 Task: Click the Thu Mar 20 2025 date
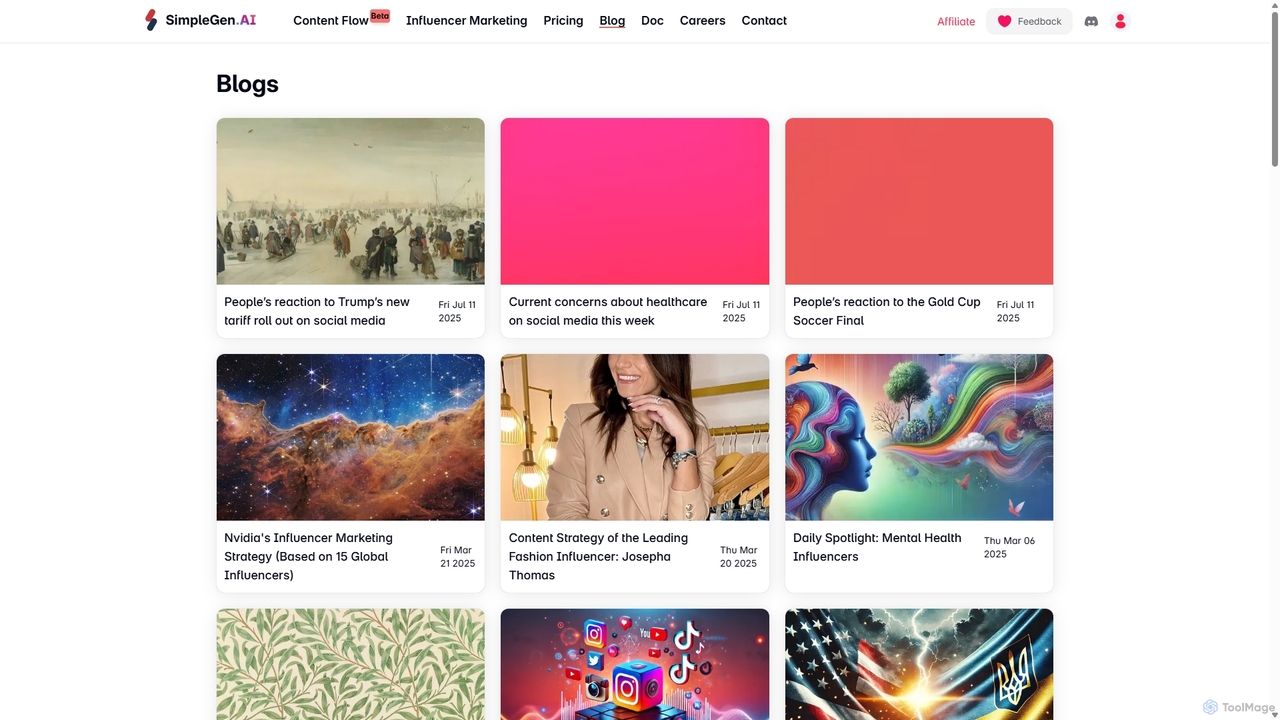(x=739, y=557)
